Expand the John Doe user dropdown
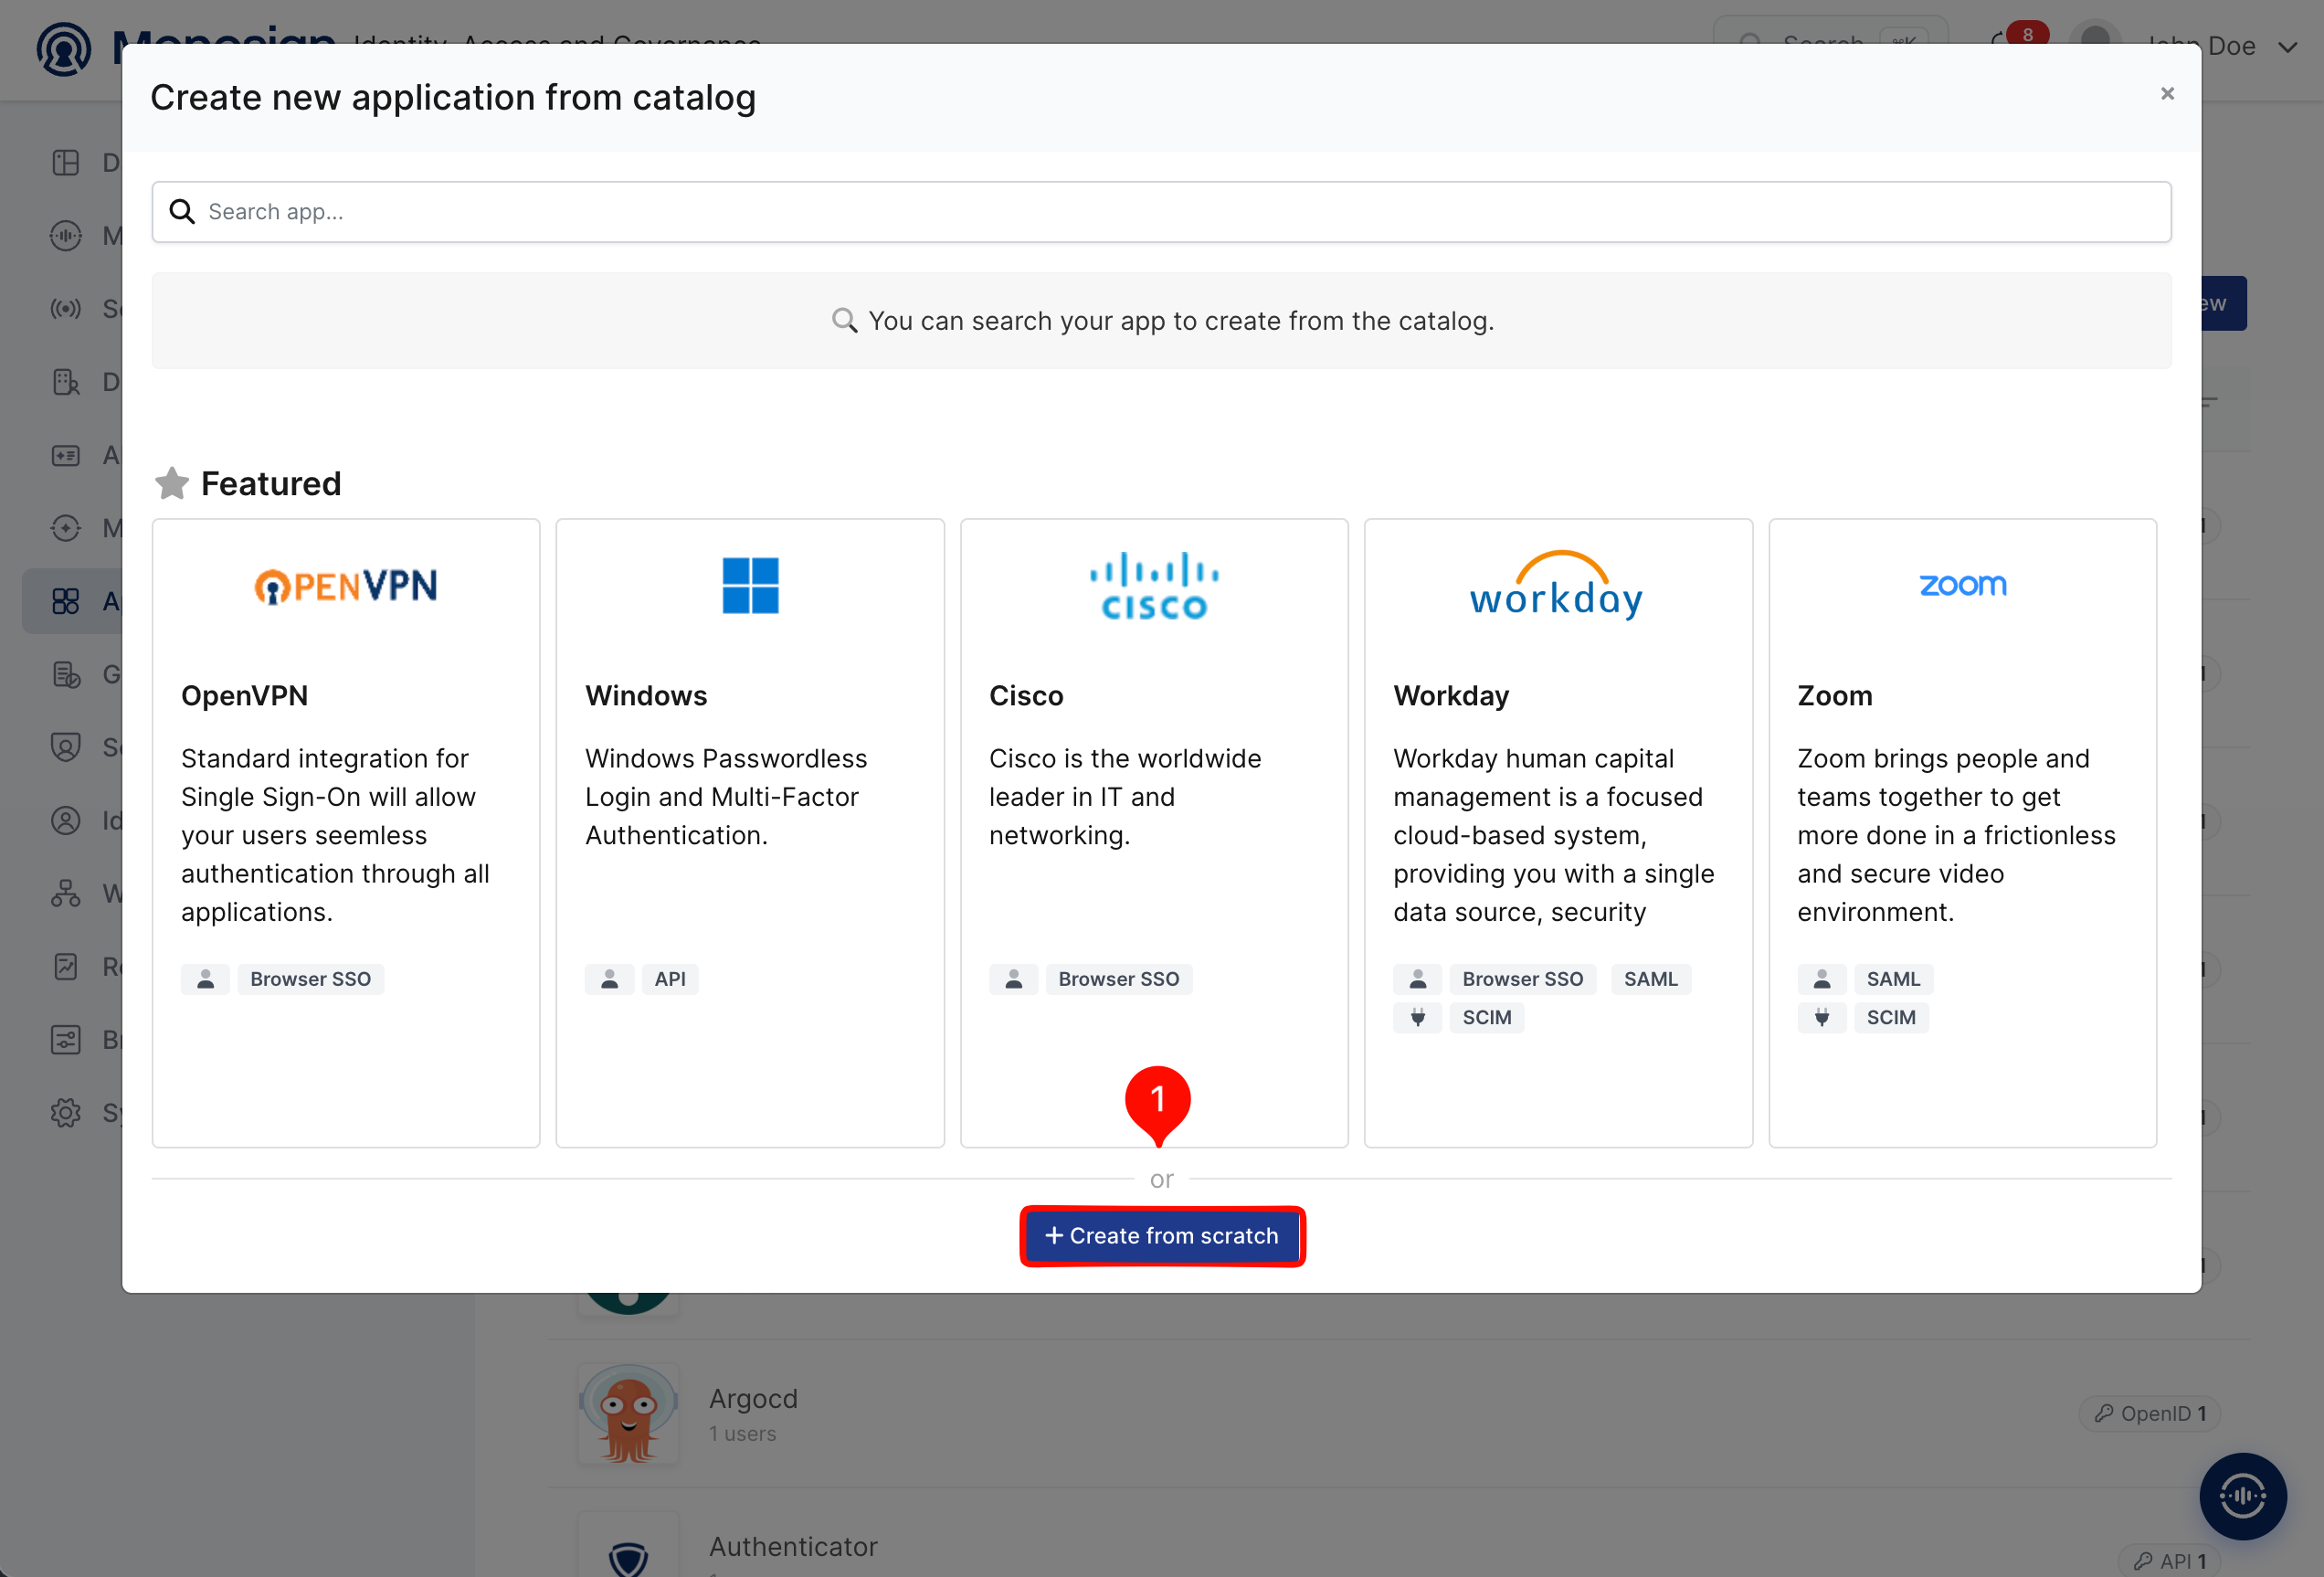 [2288, 47]
